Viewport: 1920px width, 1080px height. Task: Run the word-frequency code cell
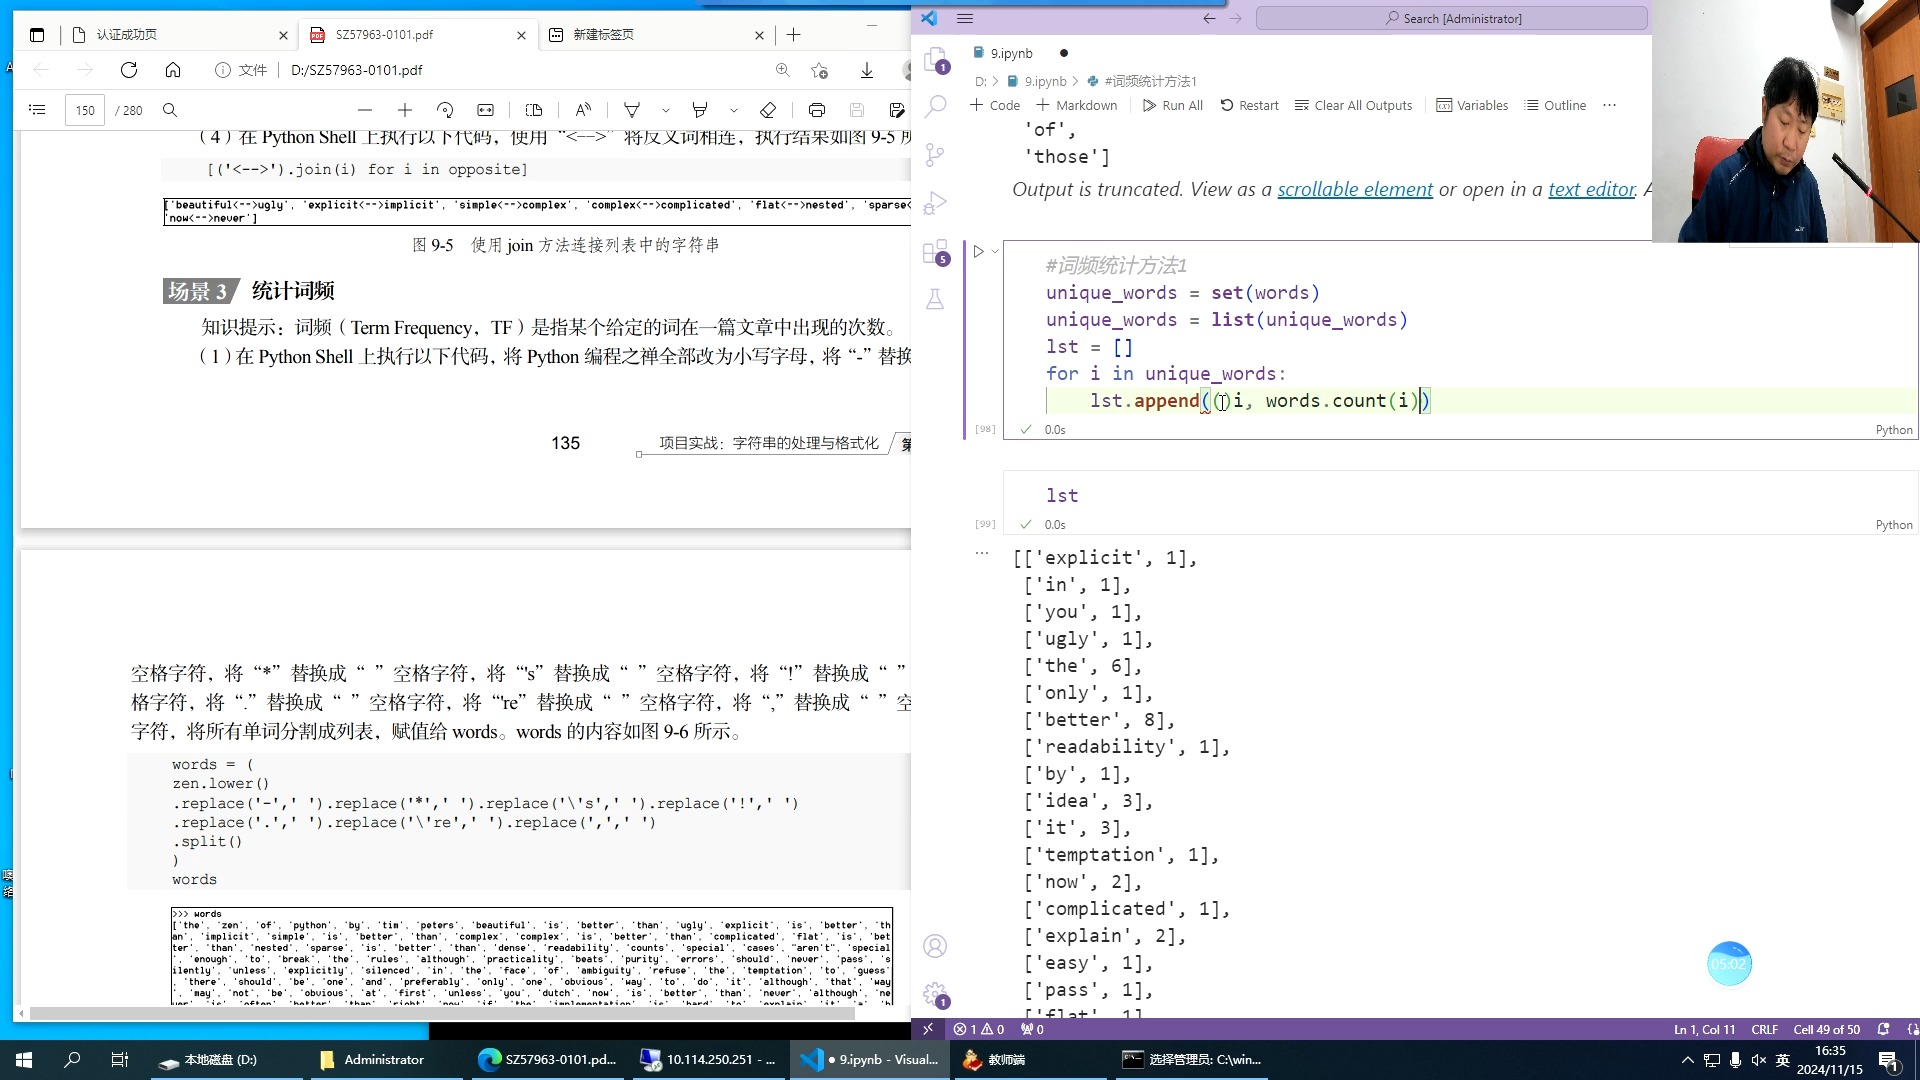pyautogui.click(x=978, y=251)
